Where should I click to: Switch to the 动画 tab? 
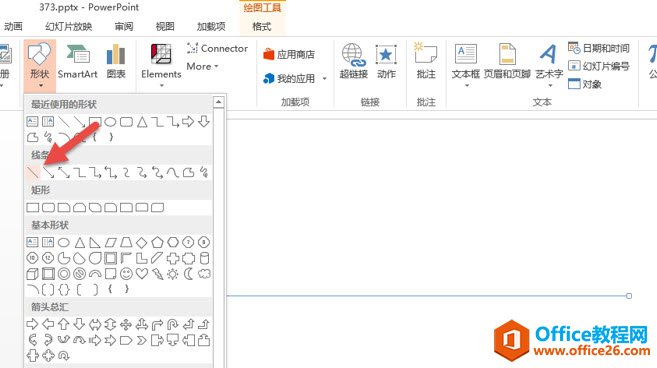(13, 26)
